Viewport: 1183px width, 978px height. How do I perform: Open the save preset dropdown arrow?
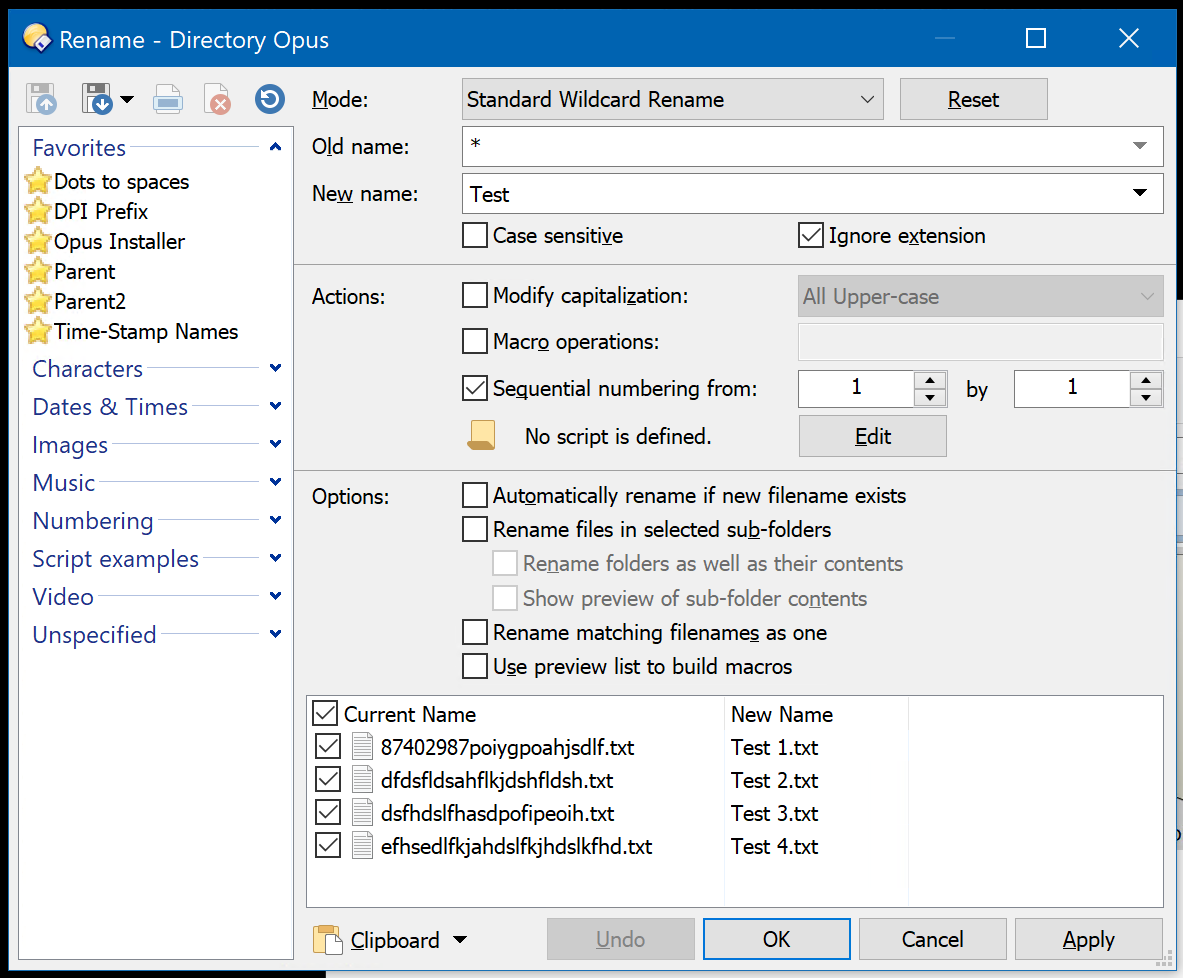coord(127,99)
